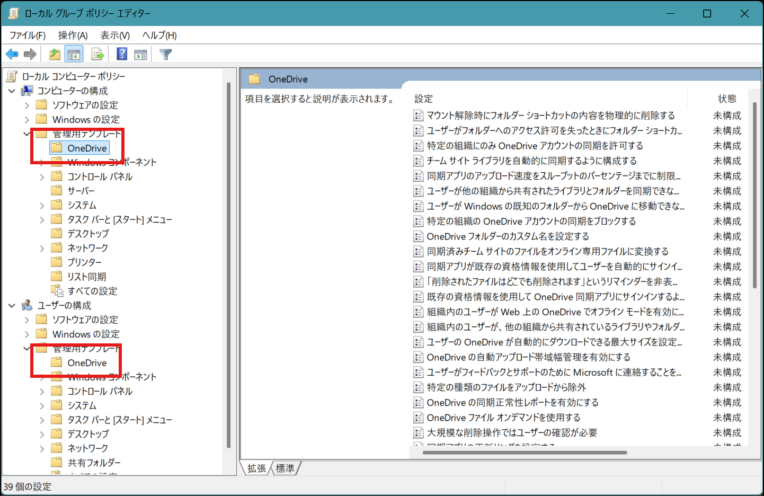
Task: Switch to the 拡張 tab
Action: pos(256,468)
